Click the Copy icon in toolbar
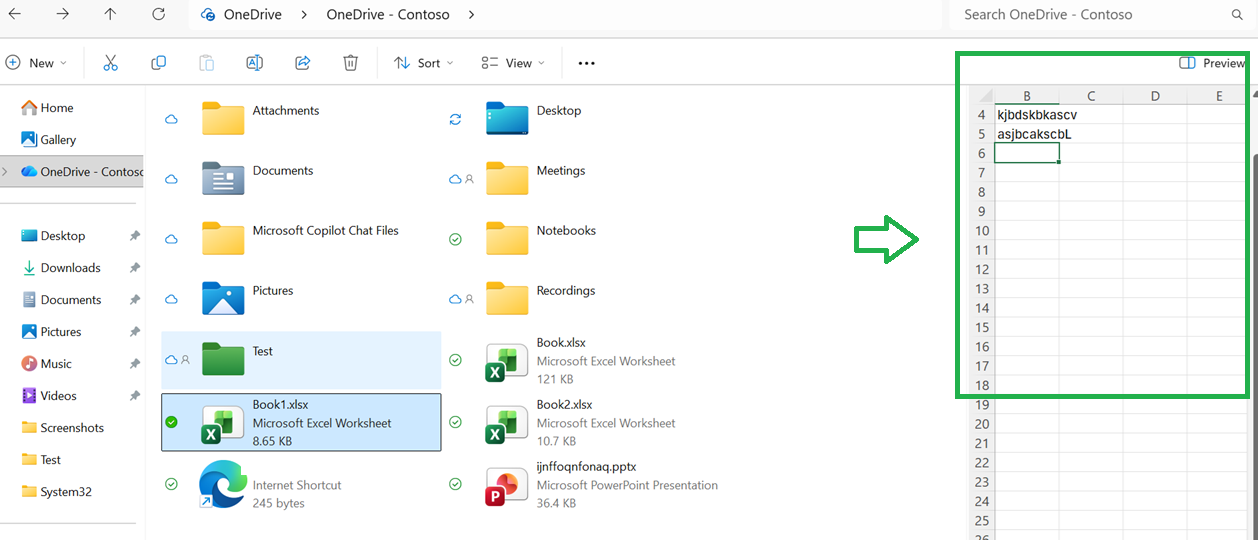The height and width of the screenshot is (547, 1258). coord(158,63)
